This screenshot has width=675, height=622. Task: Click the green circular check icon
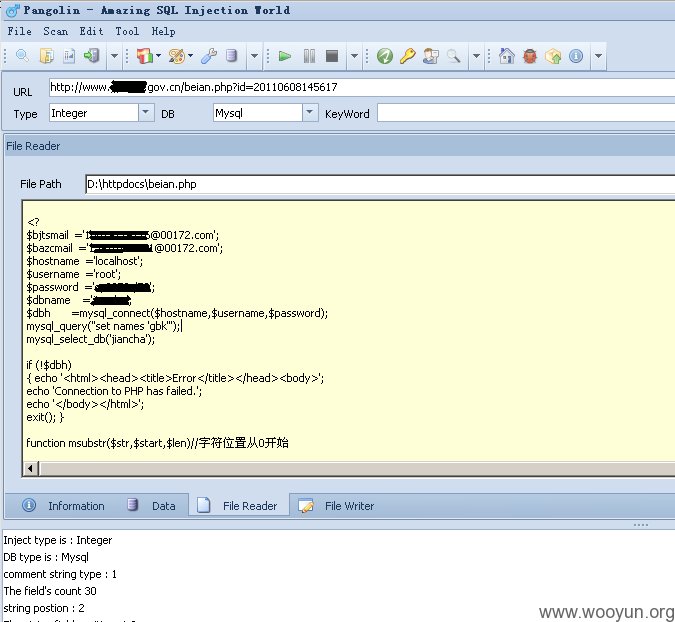385,56
